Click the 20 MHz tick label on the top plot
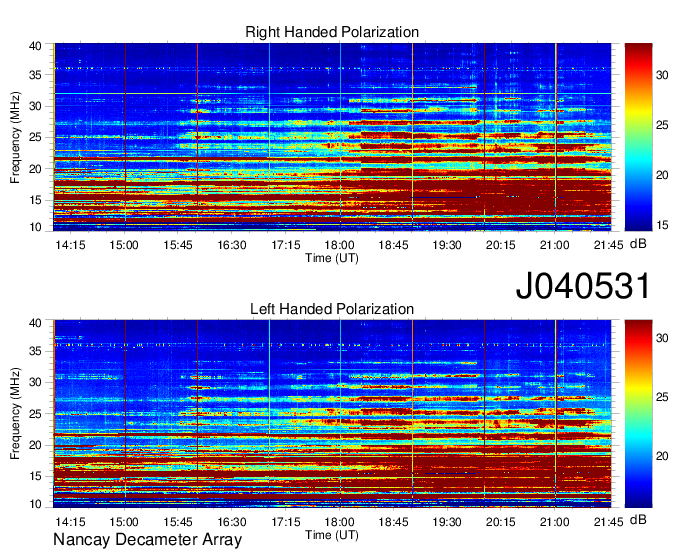Screen dimensions: 680x552 35,169
